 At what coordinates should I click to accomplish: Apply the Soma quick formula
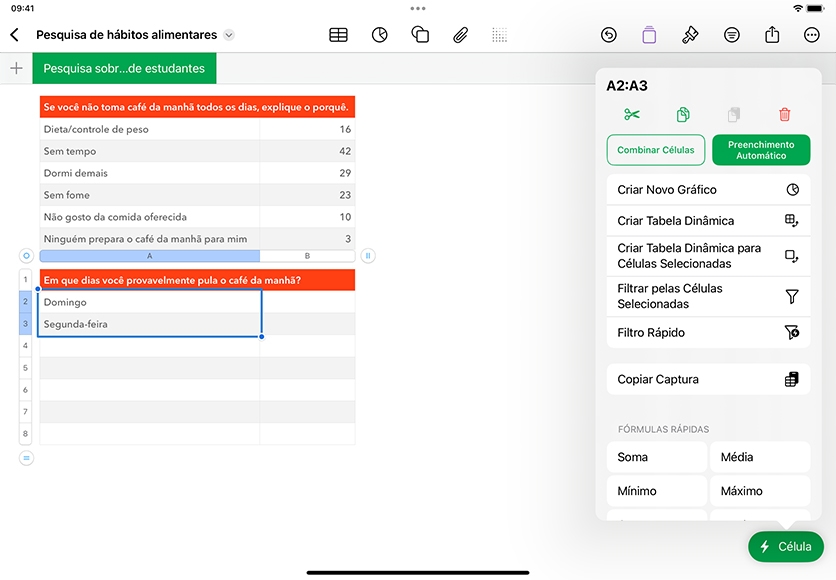(657, 457)
